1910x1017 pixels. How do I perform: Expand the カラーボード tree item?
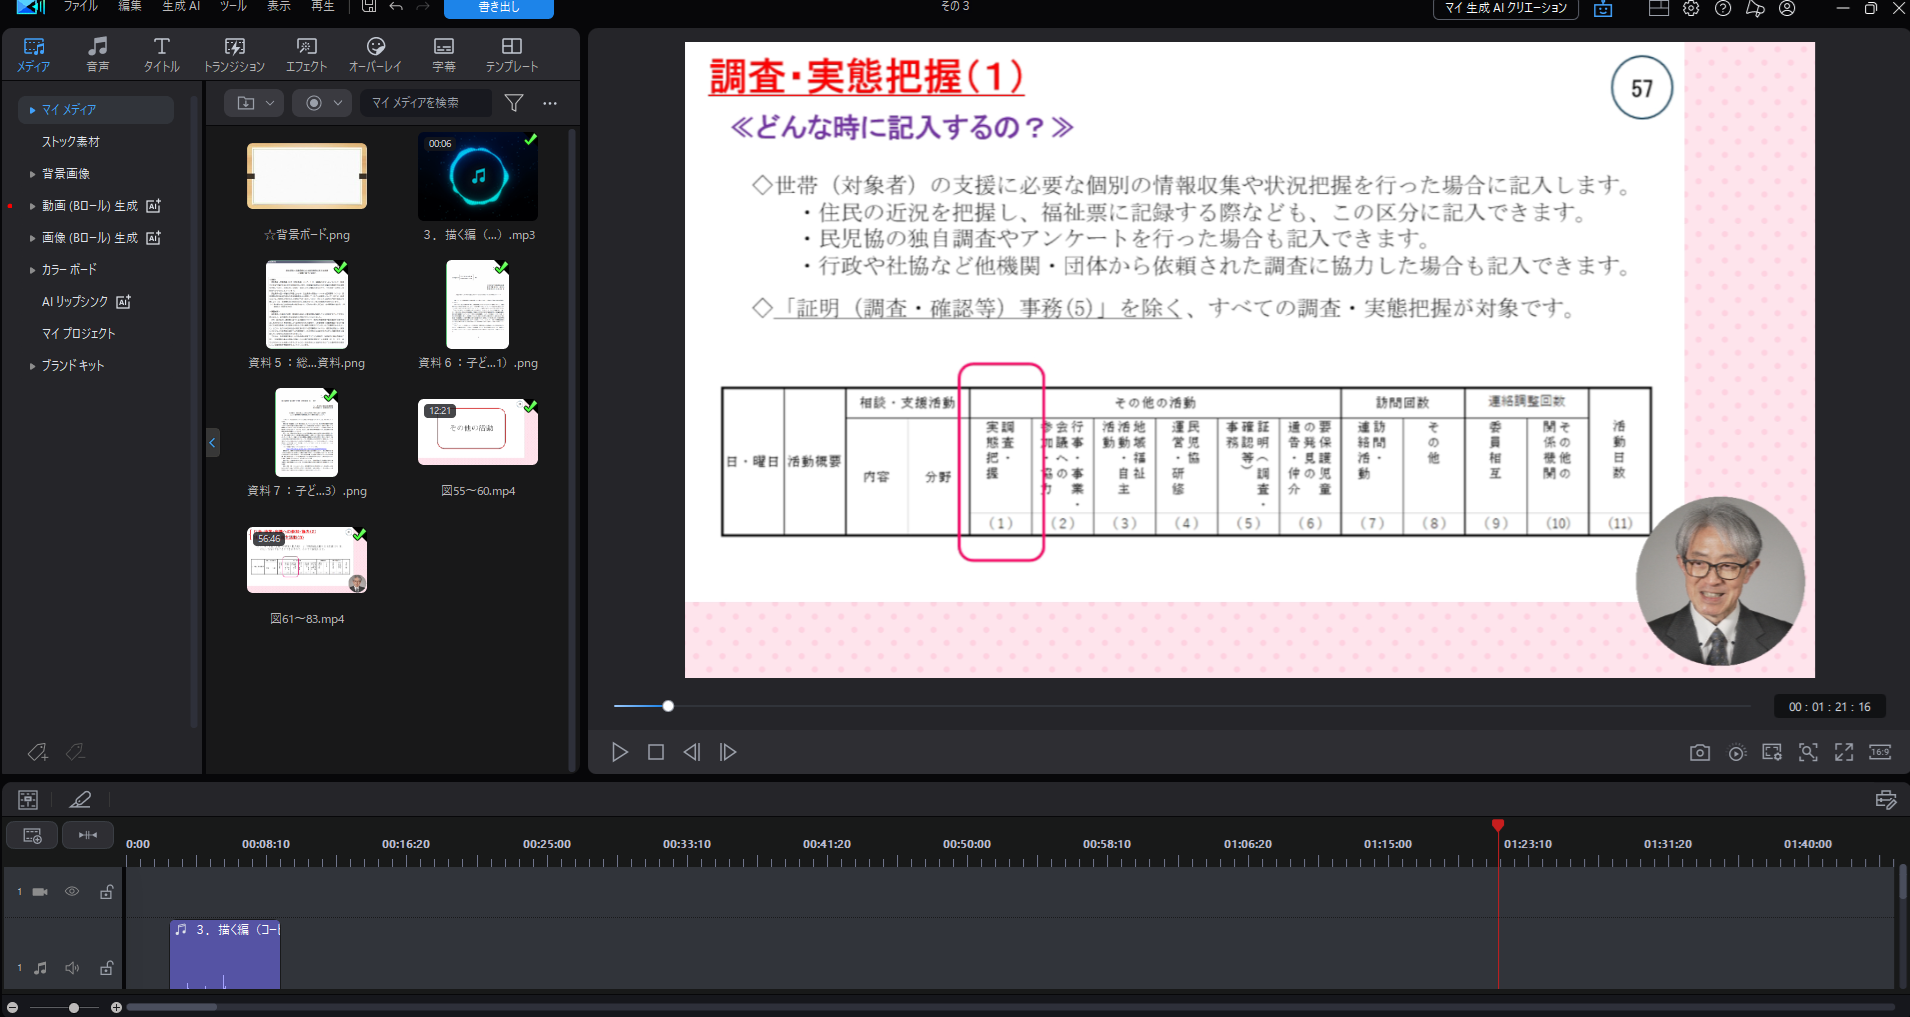click(32, 270)
